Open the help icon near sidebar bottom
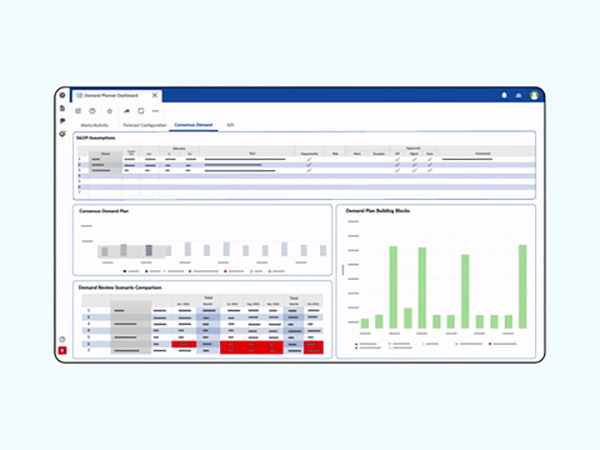Image resolution: width=600 pixels, height=450 pixels. click(x=62, y=339)
